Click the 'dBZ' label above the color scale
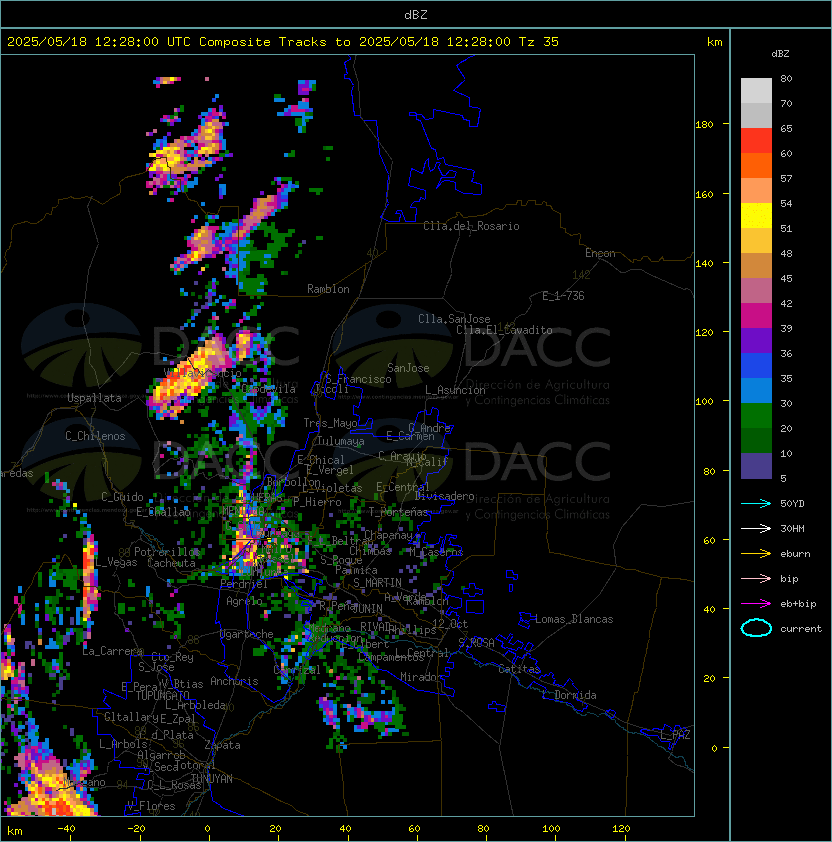 [780, 54]
